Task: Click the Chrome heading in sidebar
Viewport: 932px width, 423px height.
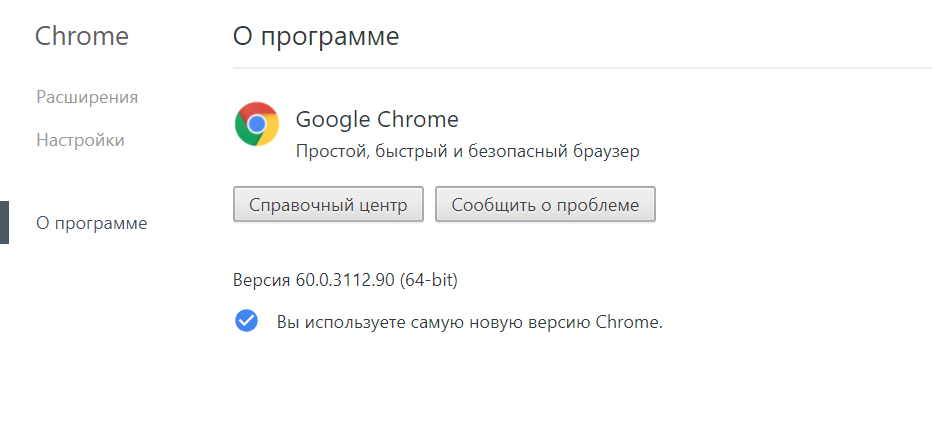Action: pyautogui.click(x=82, y=37)
